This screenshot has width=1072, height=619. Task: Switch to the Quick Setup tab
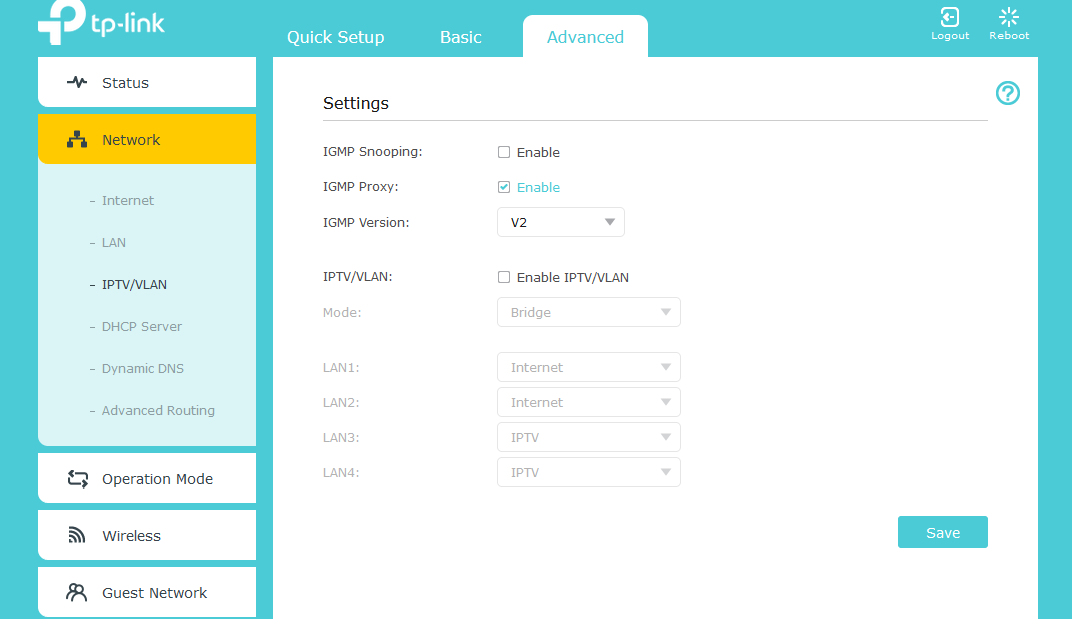click(335, 37)
